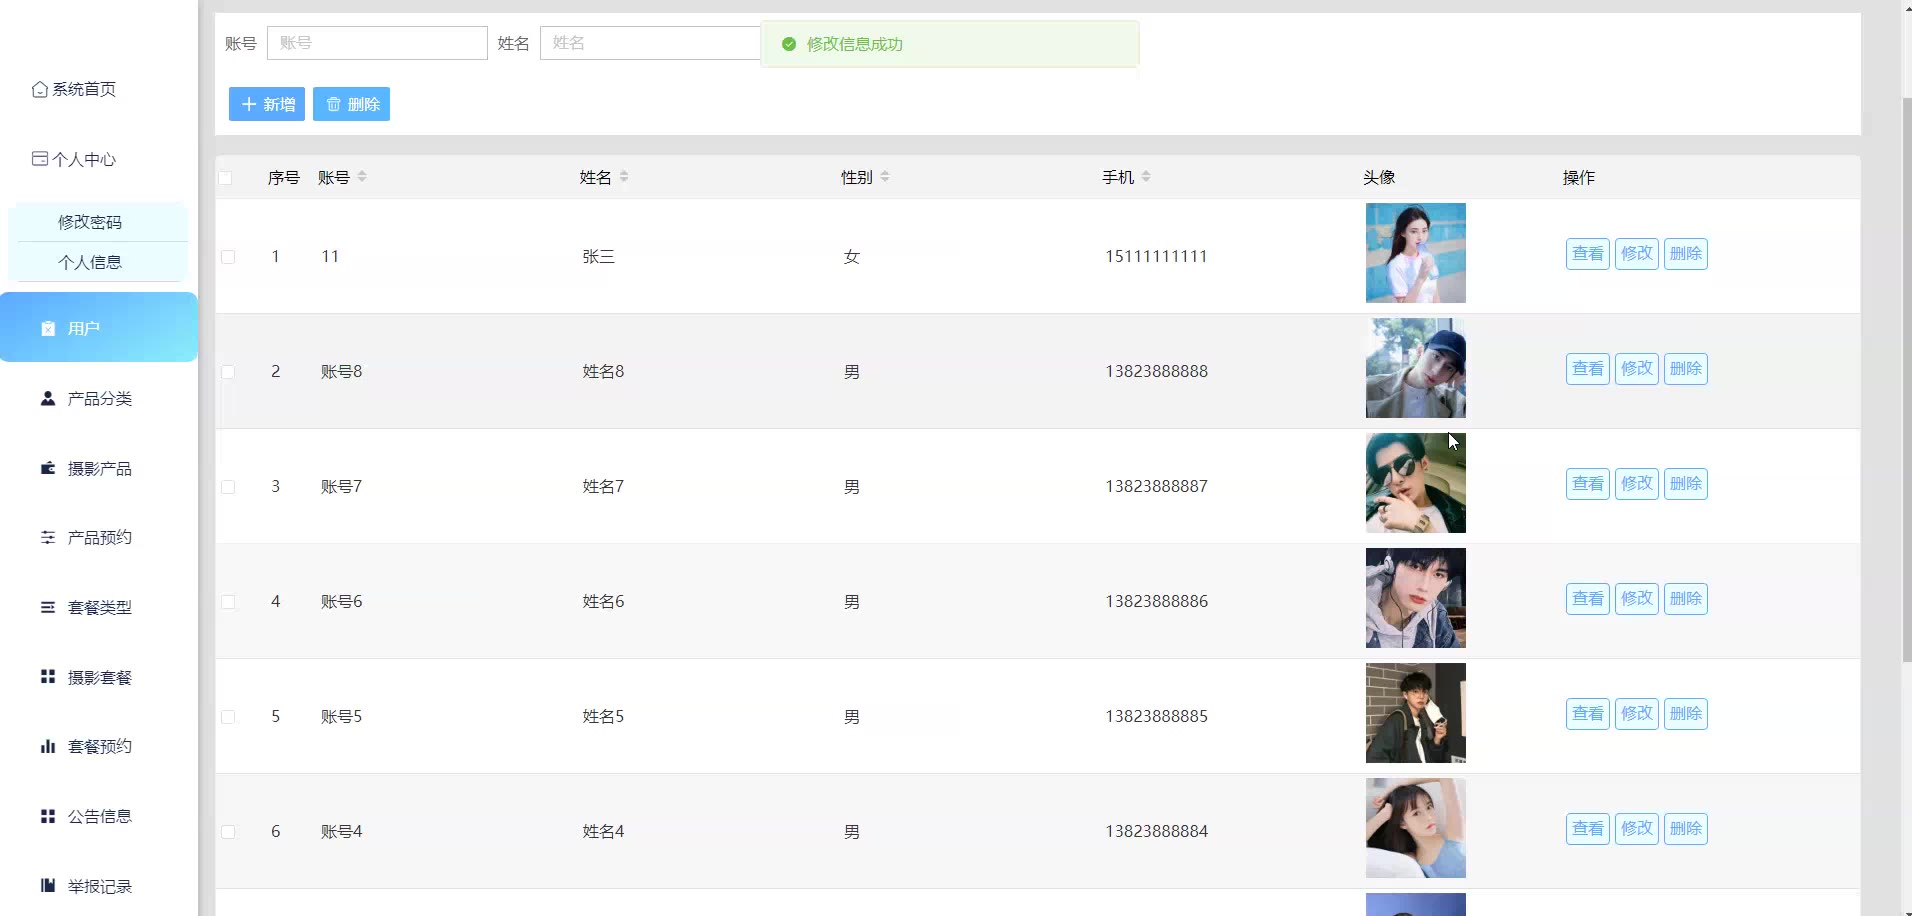Toggle the select-all checkbox in table header
The height and width of the screenshot is (916, 1912).
point(225,178)
